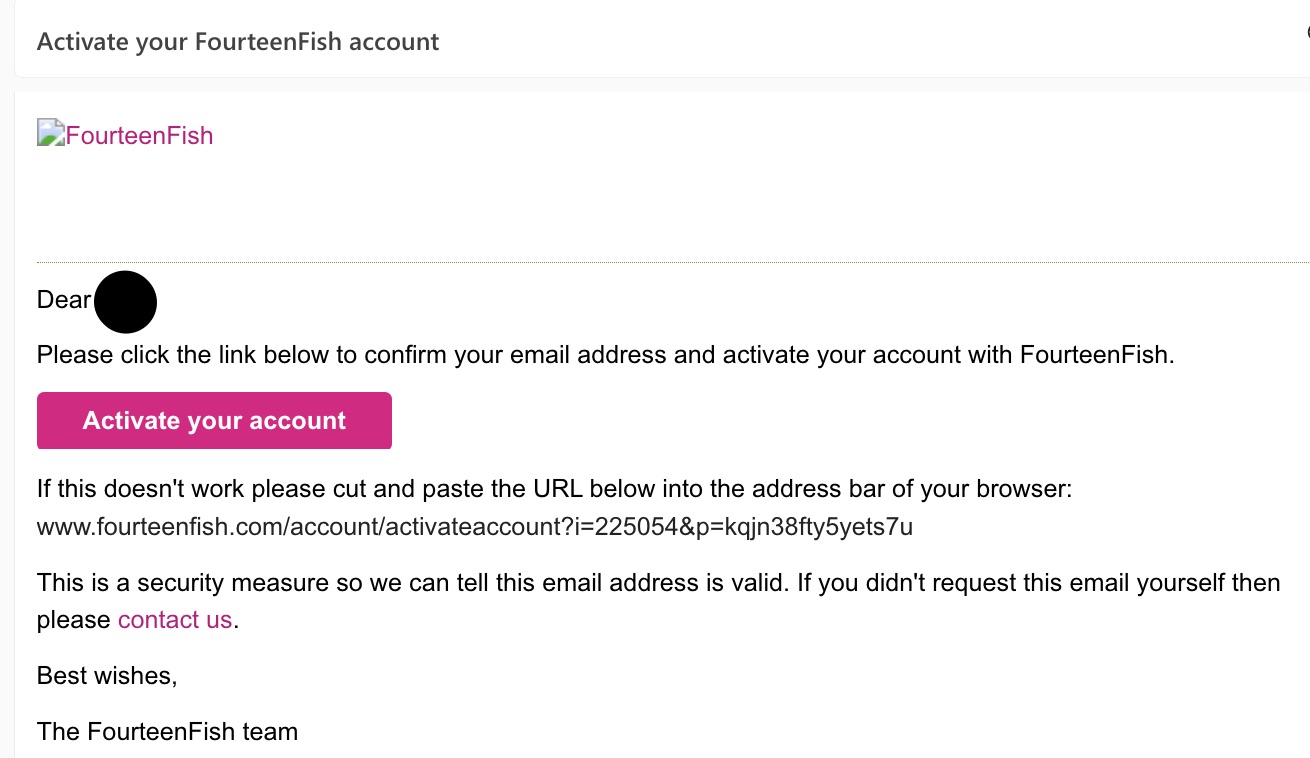
Task: Click the cut and paste URL instruction line
Action: [555, 490]
